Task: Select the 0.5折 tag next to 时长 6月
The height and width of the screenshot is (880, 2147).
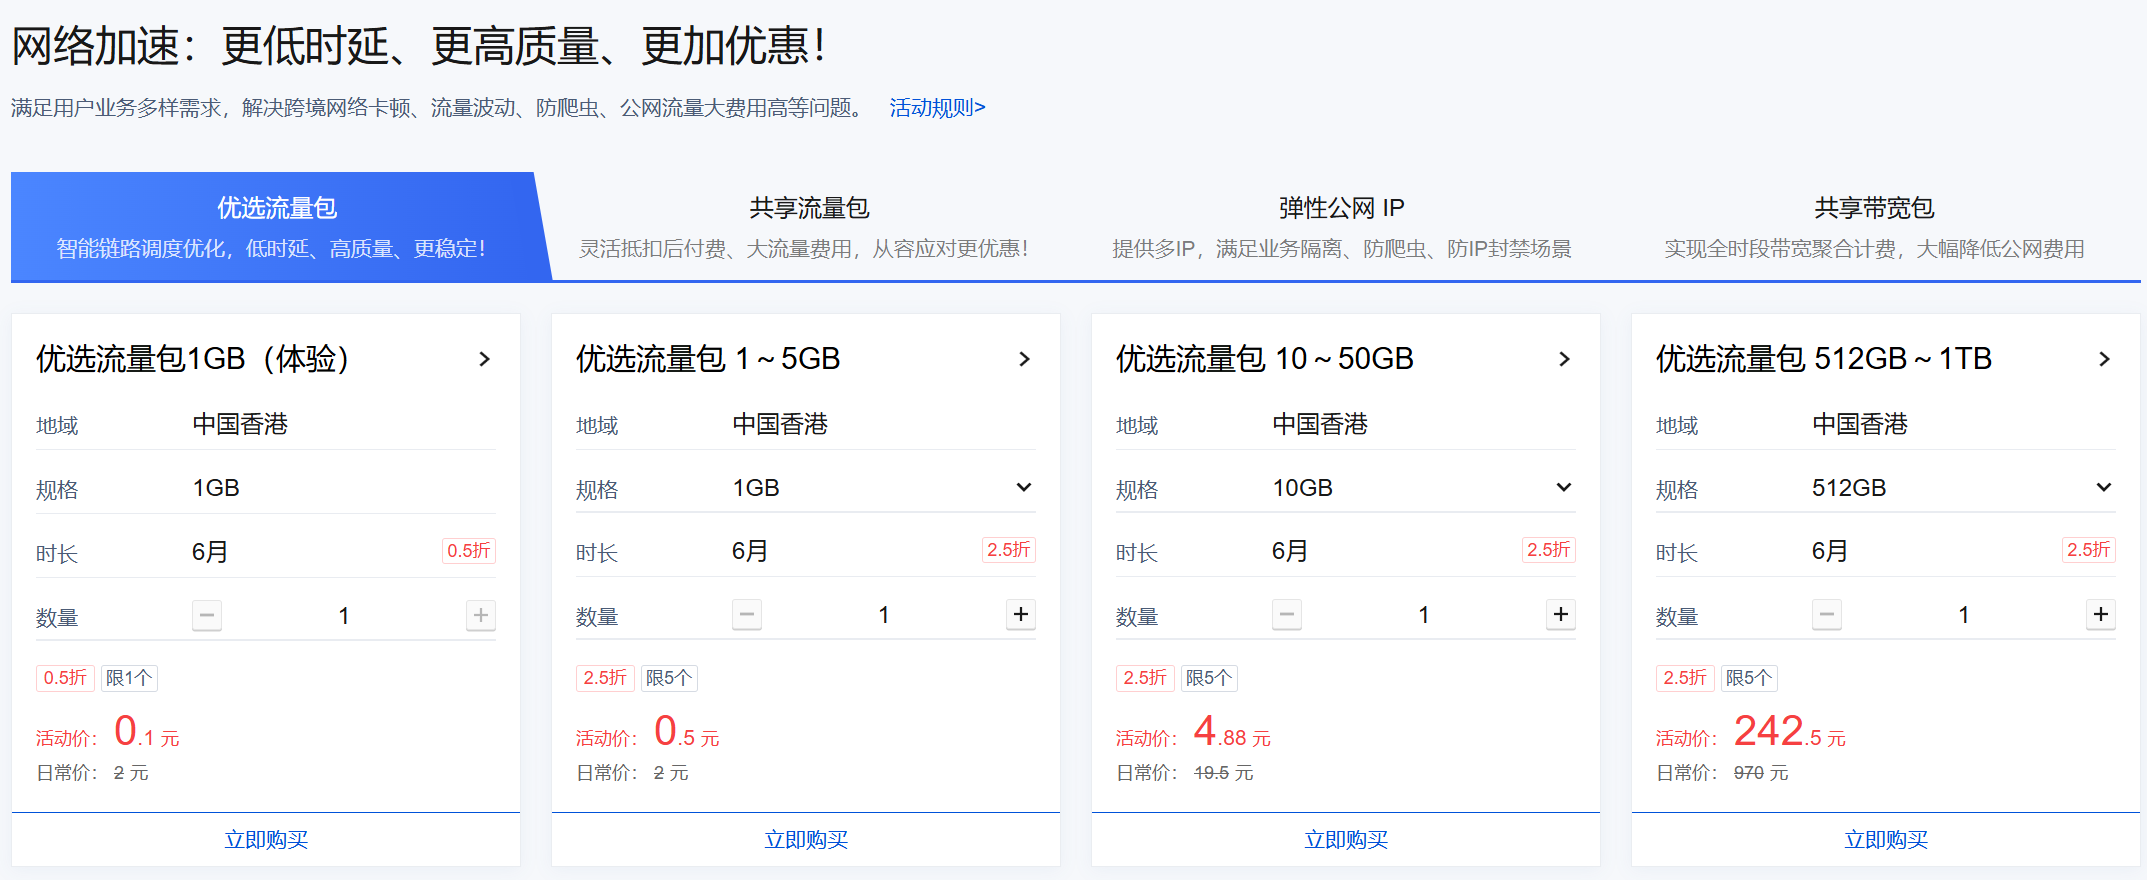Action: 469,551
